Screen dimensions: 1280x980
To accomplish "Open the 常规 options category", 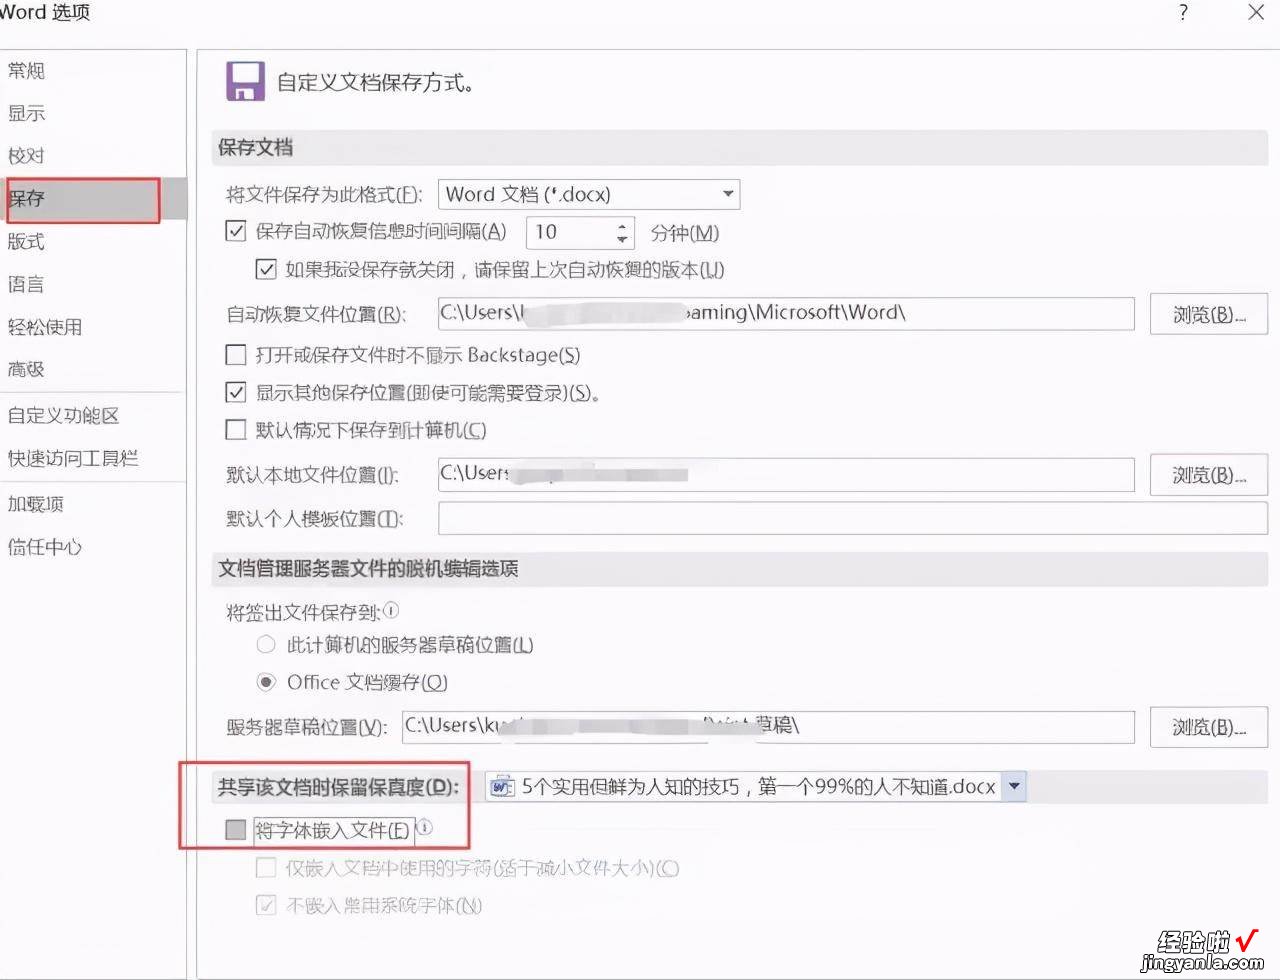I will pos(27,71).
